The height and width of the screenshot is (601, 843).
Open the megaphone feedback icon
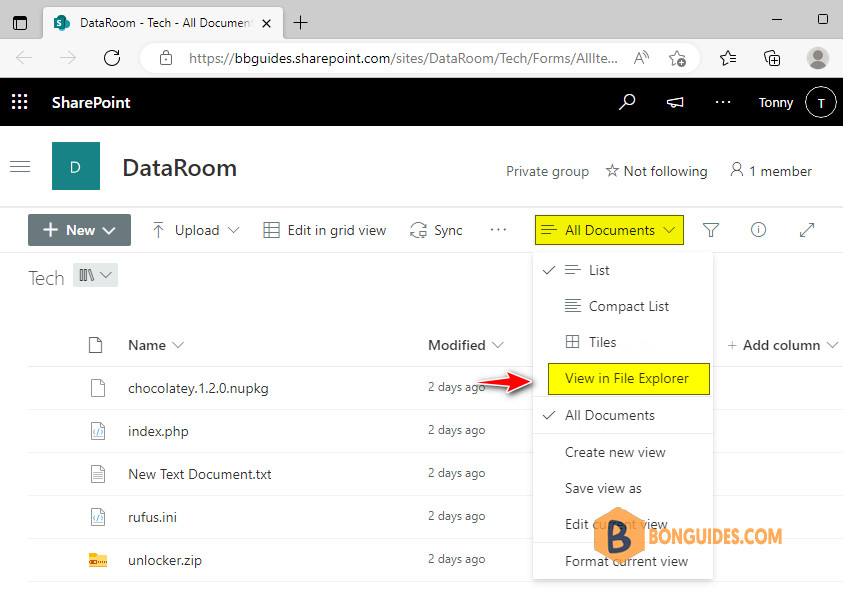[x=675, y=102]
